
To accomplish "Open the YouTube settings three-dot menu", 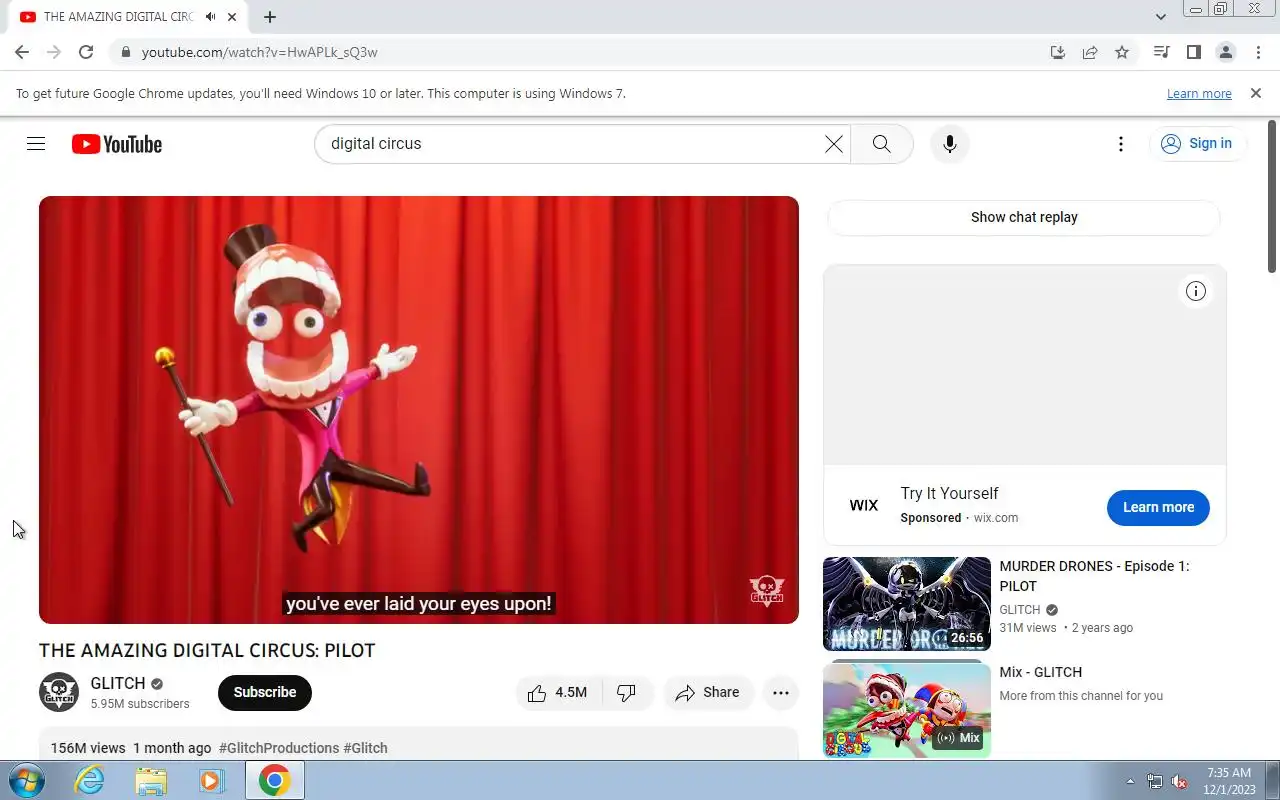I will (x=1121, y=144).
